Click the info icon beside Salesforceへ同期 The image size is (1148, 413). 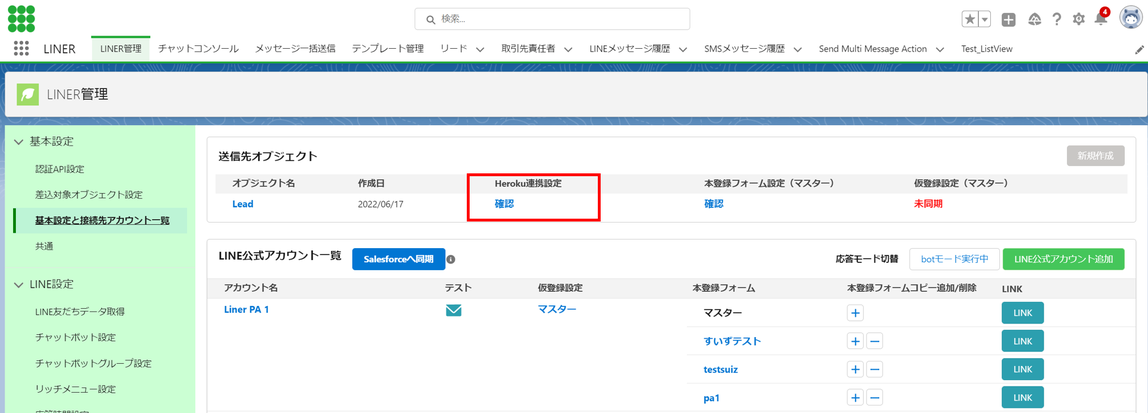click(451, 259)
